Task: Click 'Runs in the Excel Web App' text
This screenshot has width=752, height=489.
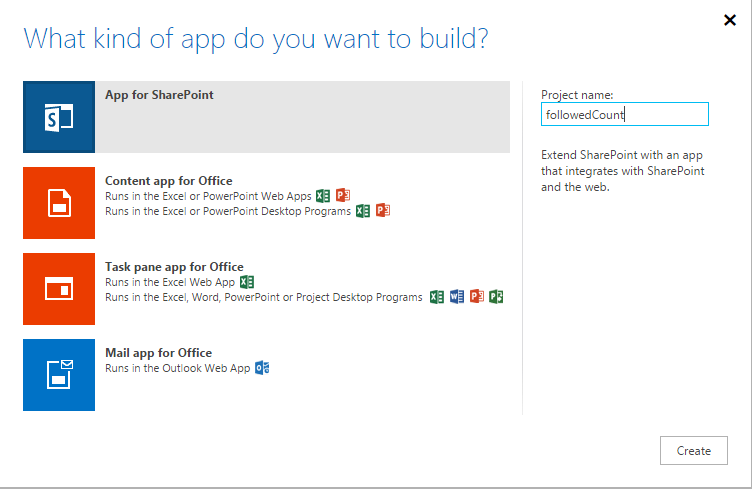Action: (x=170, y=282)
